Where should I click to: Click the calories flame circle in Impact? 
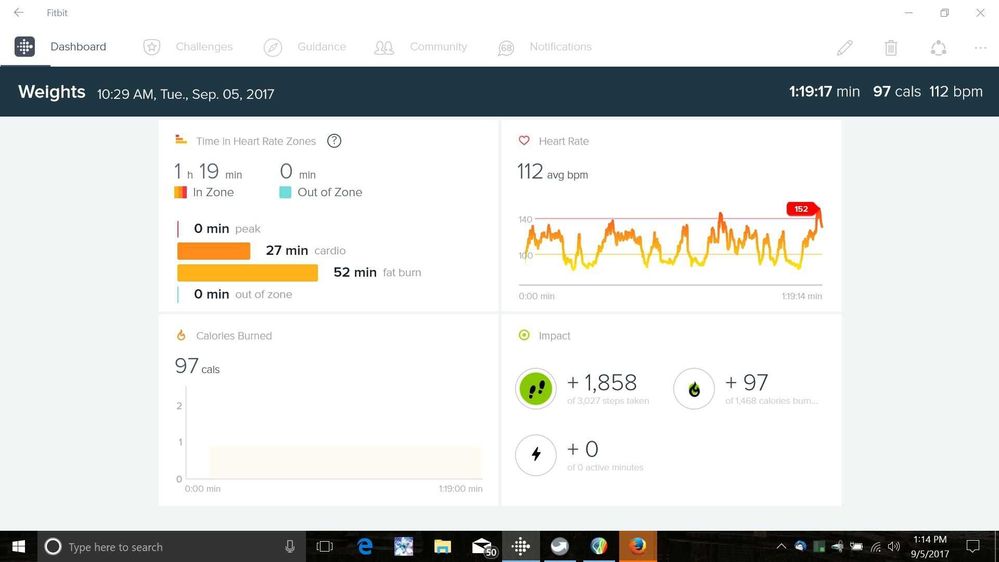pos(694,389)
